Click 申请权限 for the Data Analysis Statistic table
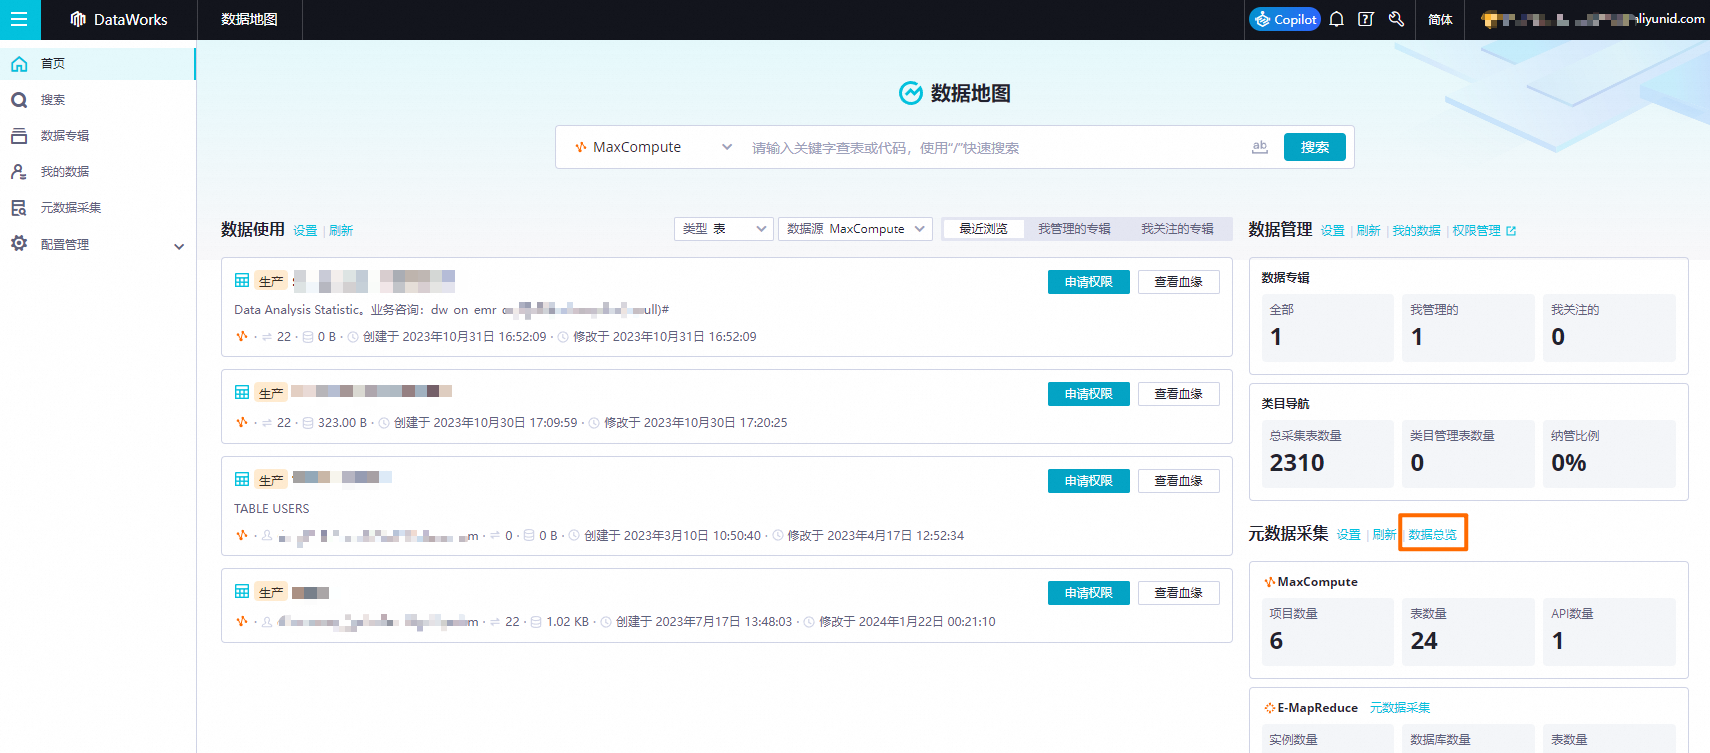 (1089, 282)
